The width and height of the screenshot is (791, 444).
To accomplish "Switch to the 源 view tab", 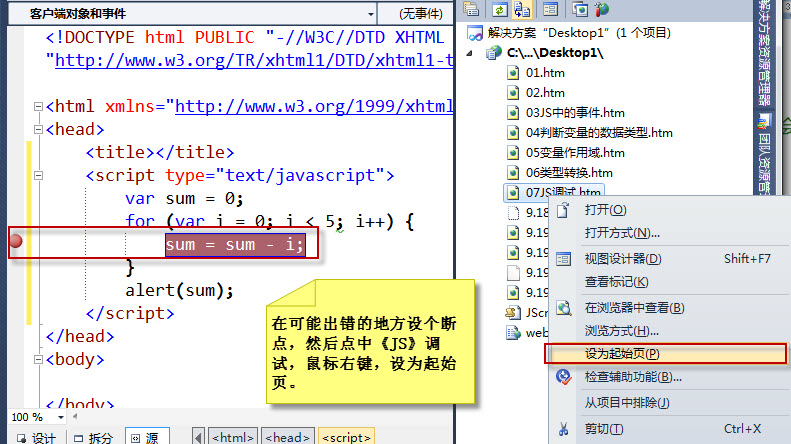I will 147,437.
